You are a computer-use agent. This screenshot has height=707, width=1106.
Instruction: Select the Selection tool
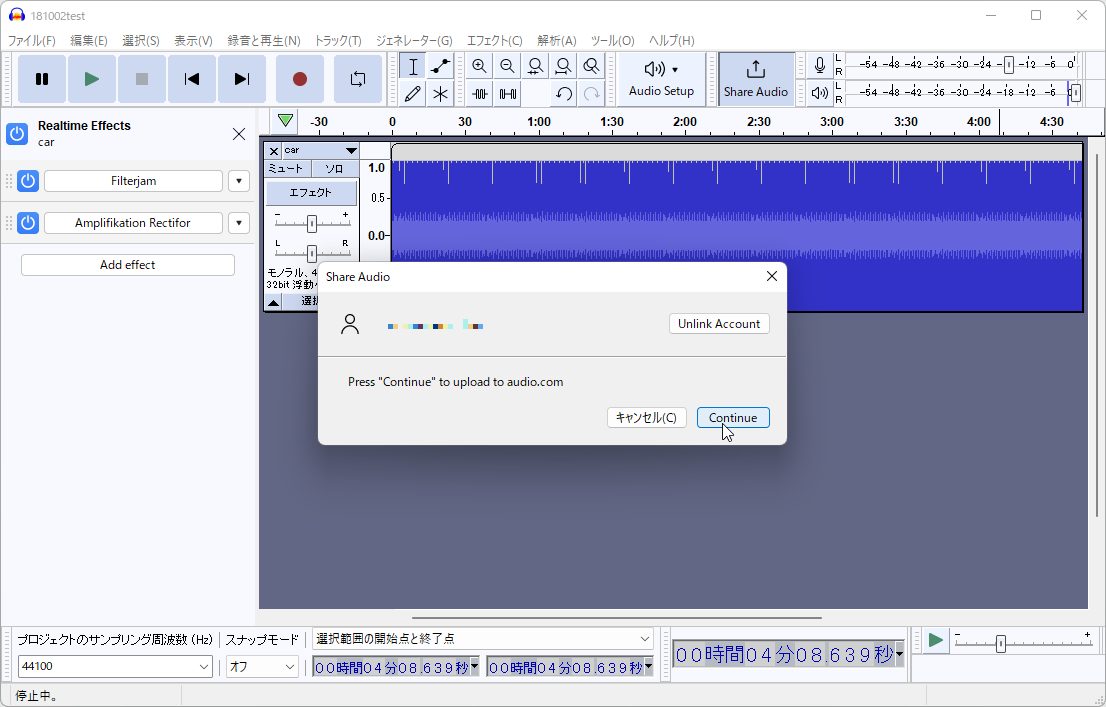click(x=412, y=66)
